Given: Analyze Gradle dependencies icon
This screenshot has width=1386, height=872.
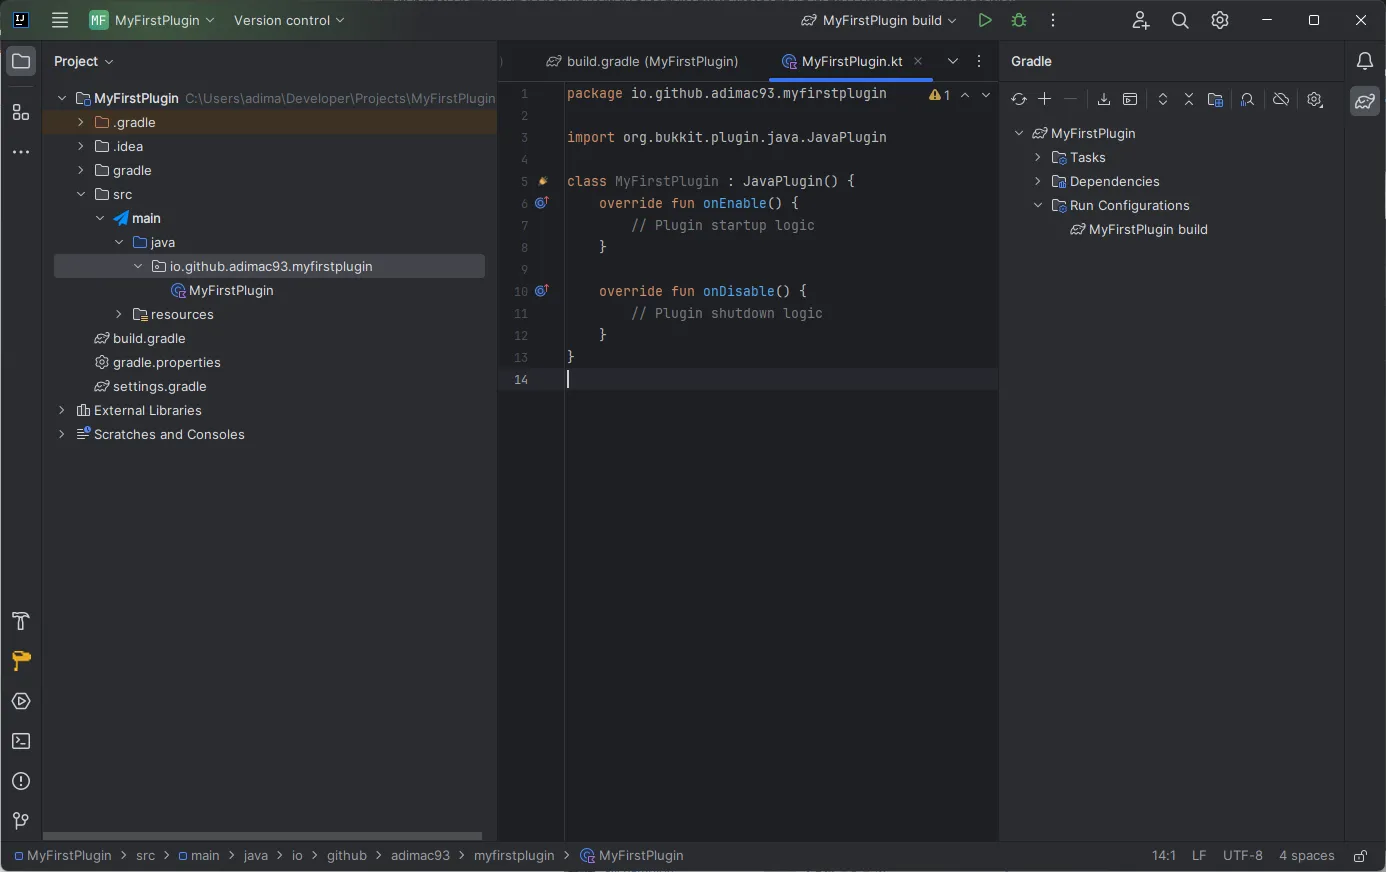Looking at the screenshot, I should tap(1247, 99).
